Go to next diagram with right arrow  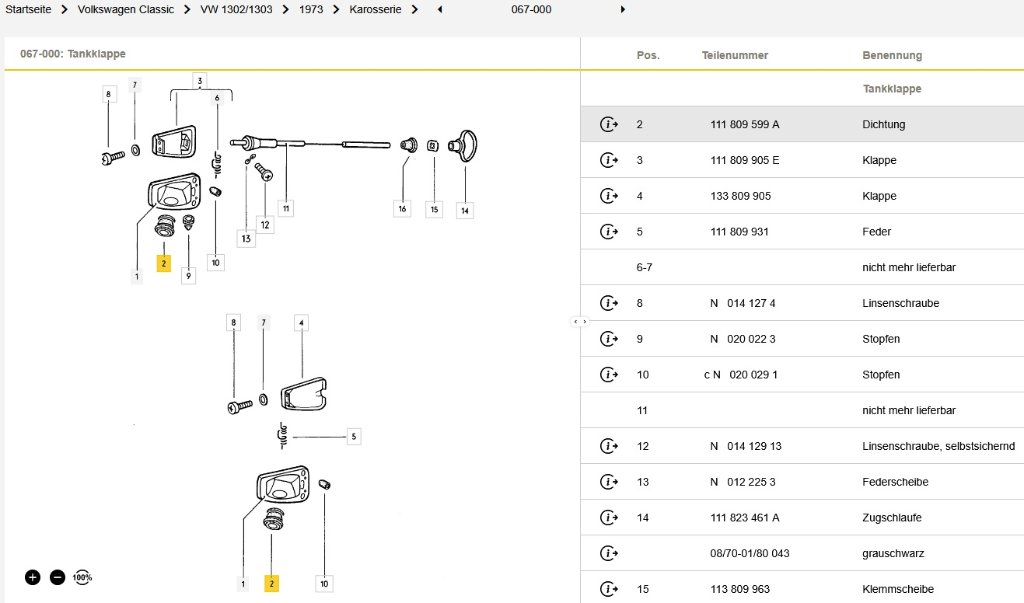[x=623, y=10]
